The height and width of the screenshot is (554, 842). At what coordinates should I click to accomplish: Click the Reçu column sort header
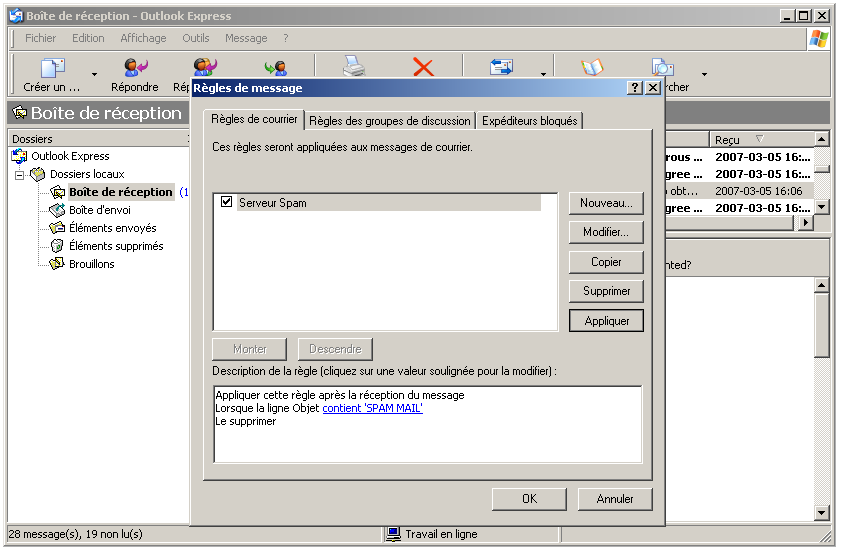pos(761,140)
